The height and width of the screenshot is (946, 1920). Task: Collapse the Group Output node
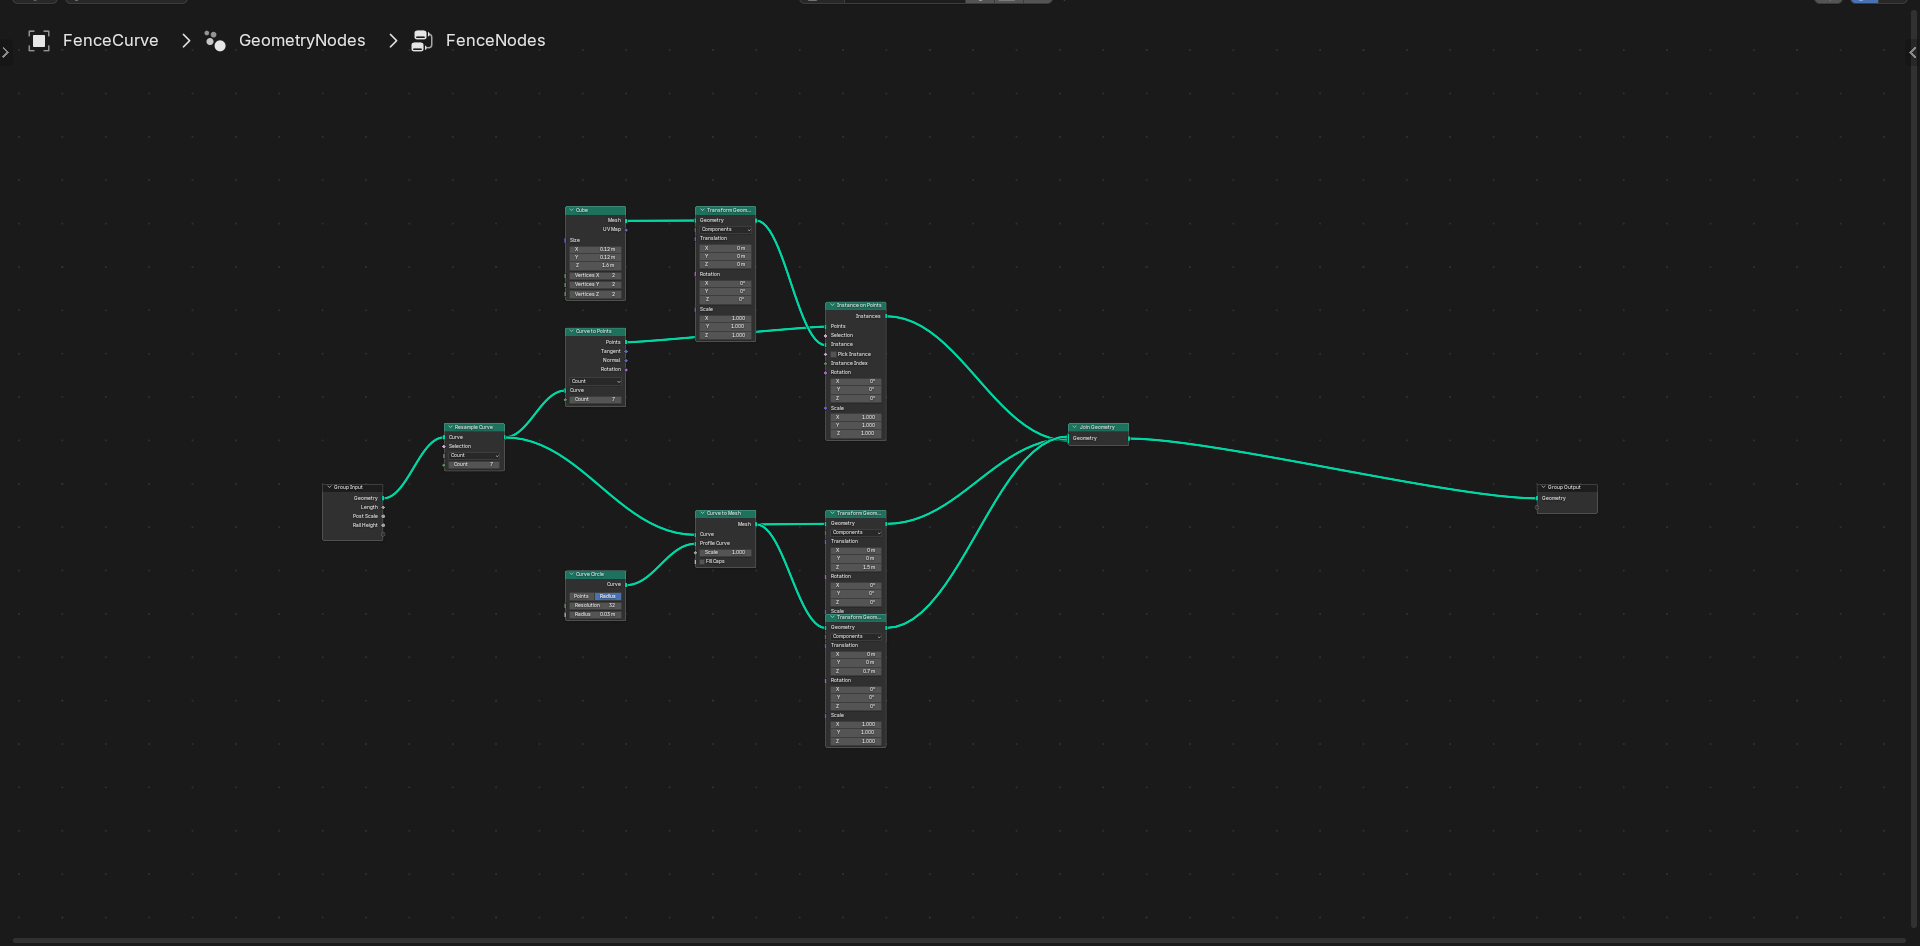1543,487
